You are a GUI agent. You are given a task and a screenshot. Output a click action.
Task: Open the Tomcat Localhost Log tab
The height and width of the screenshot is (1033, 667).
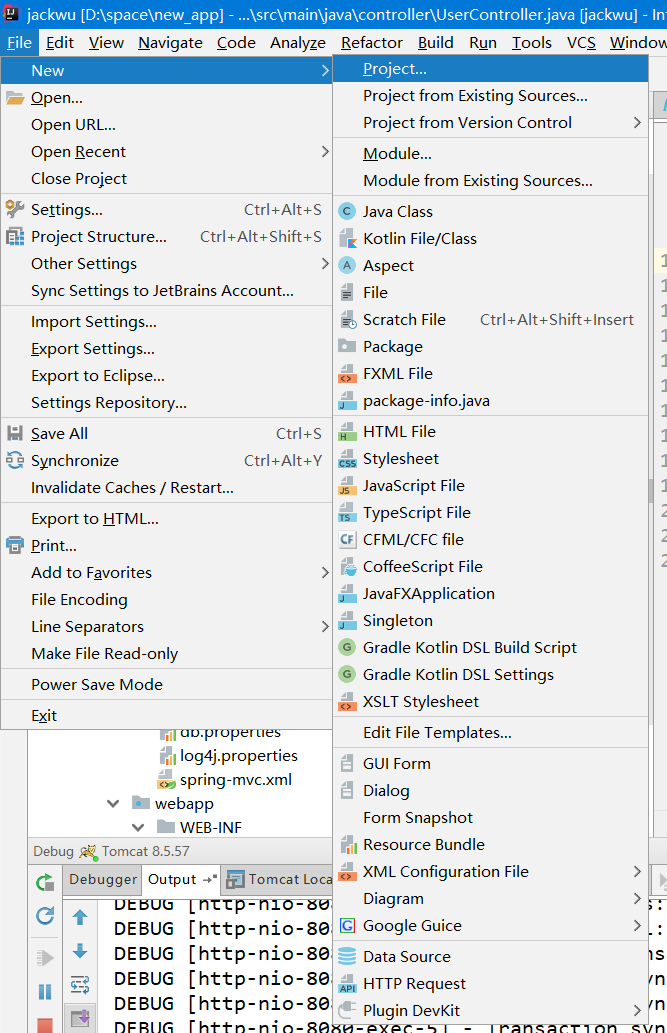pyautogui.click(x=278, y=879)
